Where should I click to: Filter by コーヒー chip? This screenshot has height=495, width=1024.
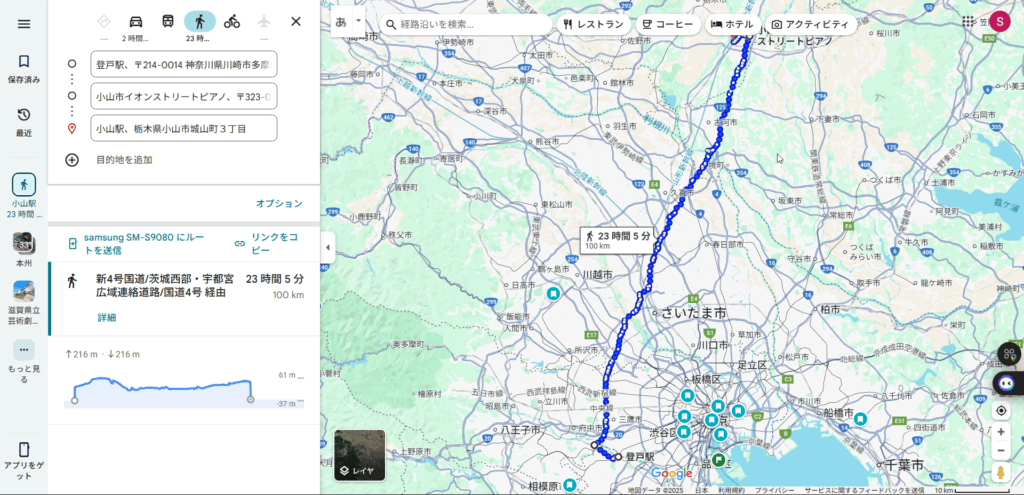(x=668, y=25)
